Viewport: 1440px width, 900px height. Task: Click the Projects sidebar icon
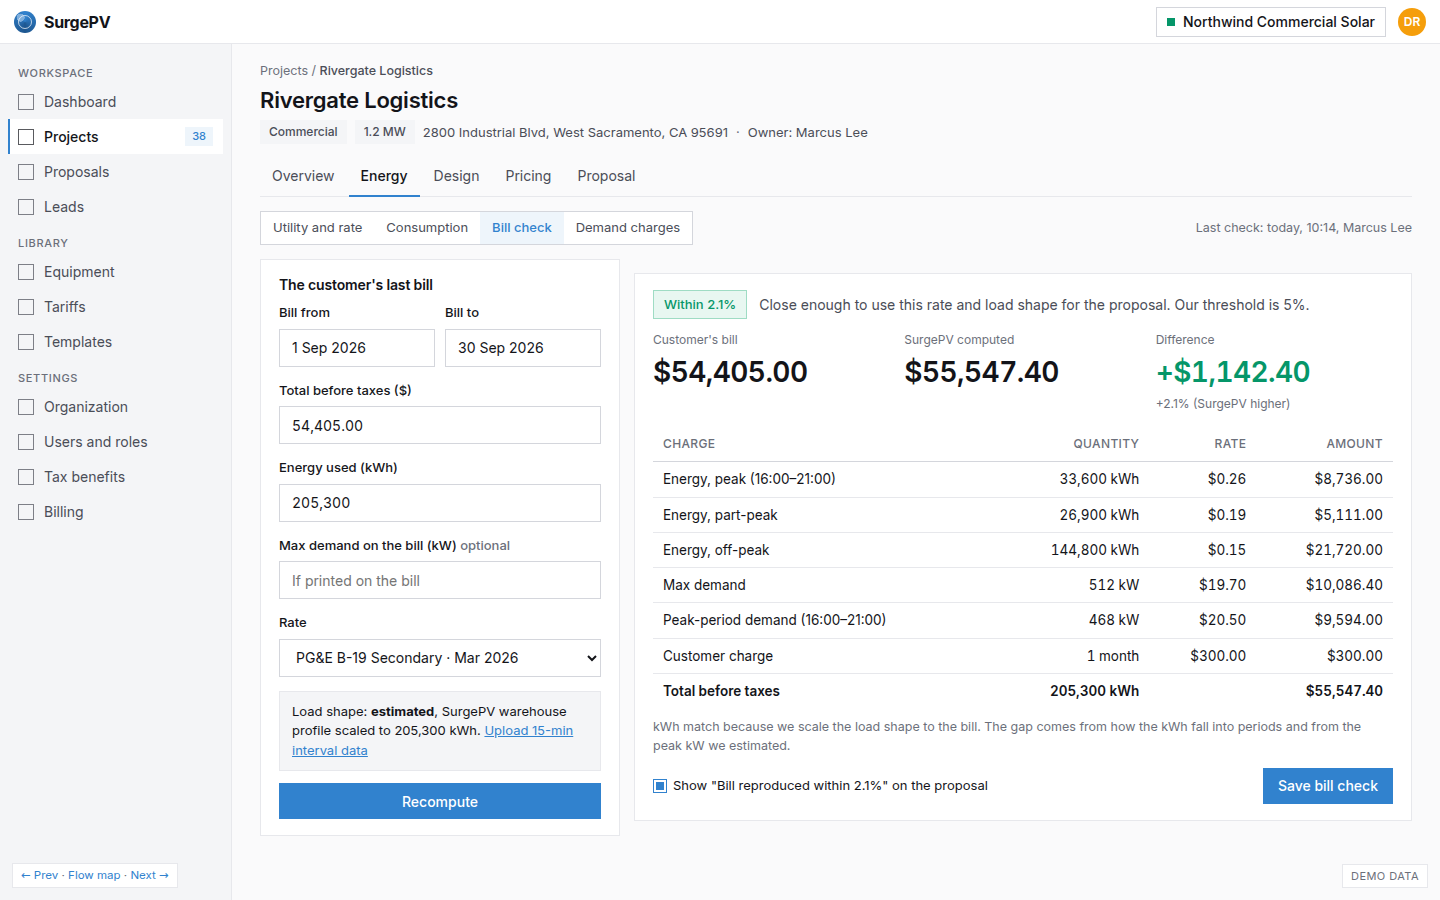[x=26, y=137]
